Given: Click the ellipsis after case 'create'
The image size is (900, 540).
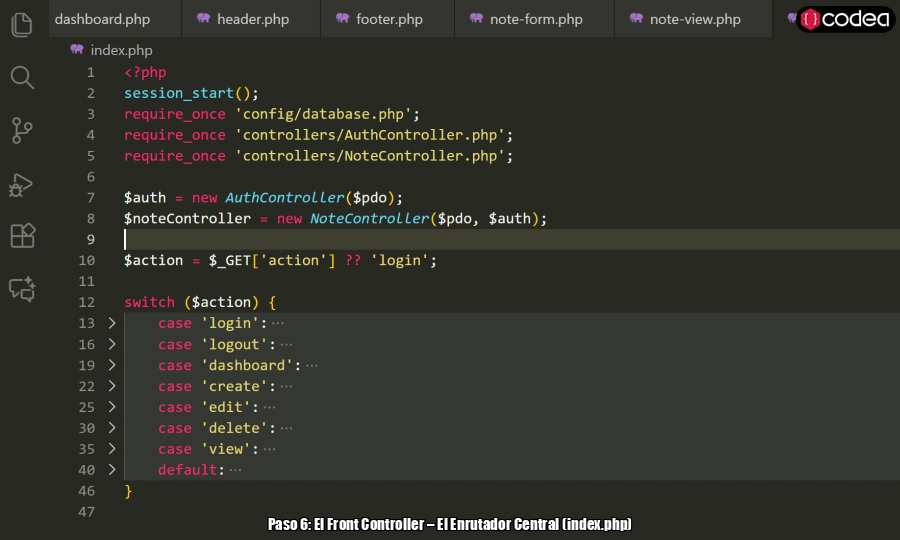Looking at the screenshot, I should click(286, 386).
